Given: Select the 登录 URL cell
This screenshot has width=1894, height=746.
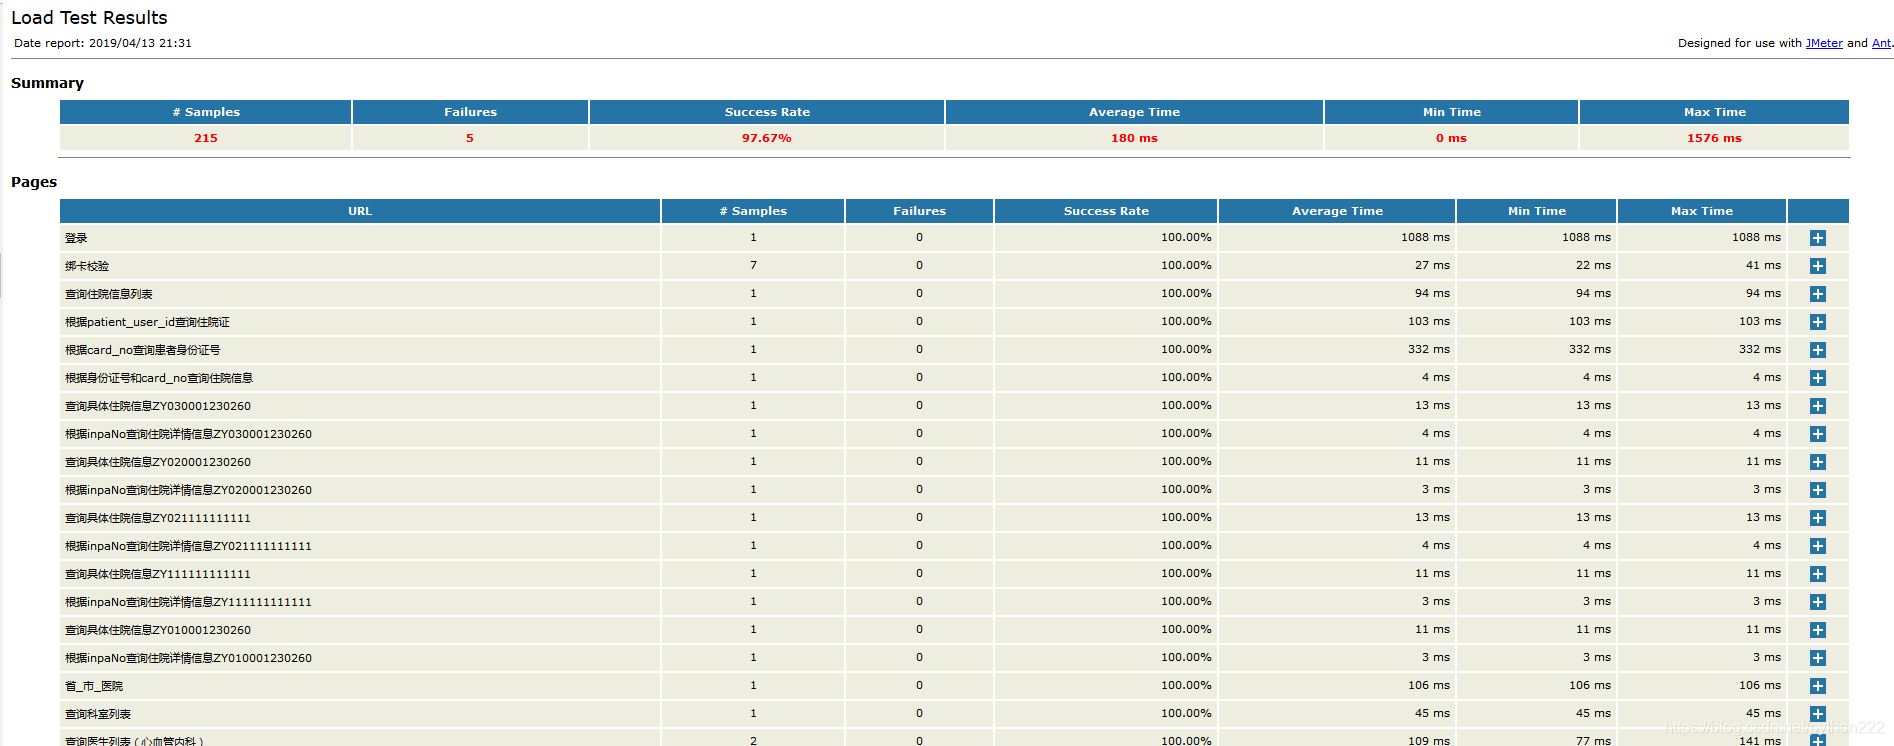Looking at the screenshot, I should coord(360,238).
